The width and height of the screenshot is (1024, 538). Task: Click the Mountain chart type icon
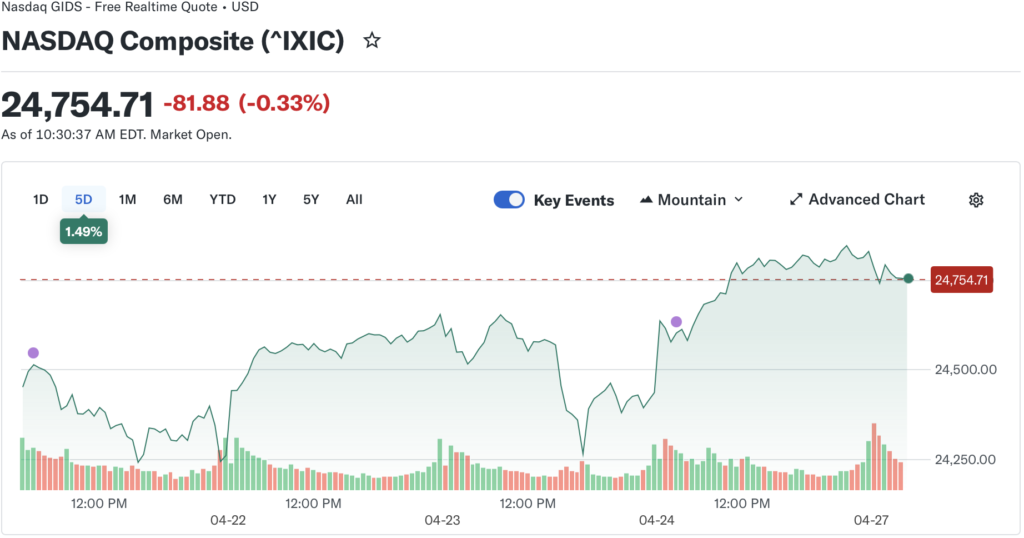(x=645, y=200)
